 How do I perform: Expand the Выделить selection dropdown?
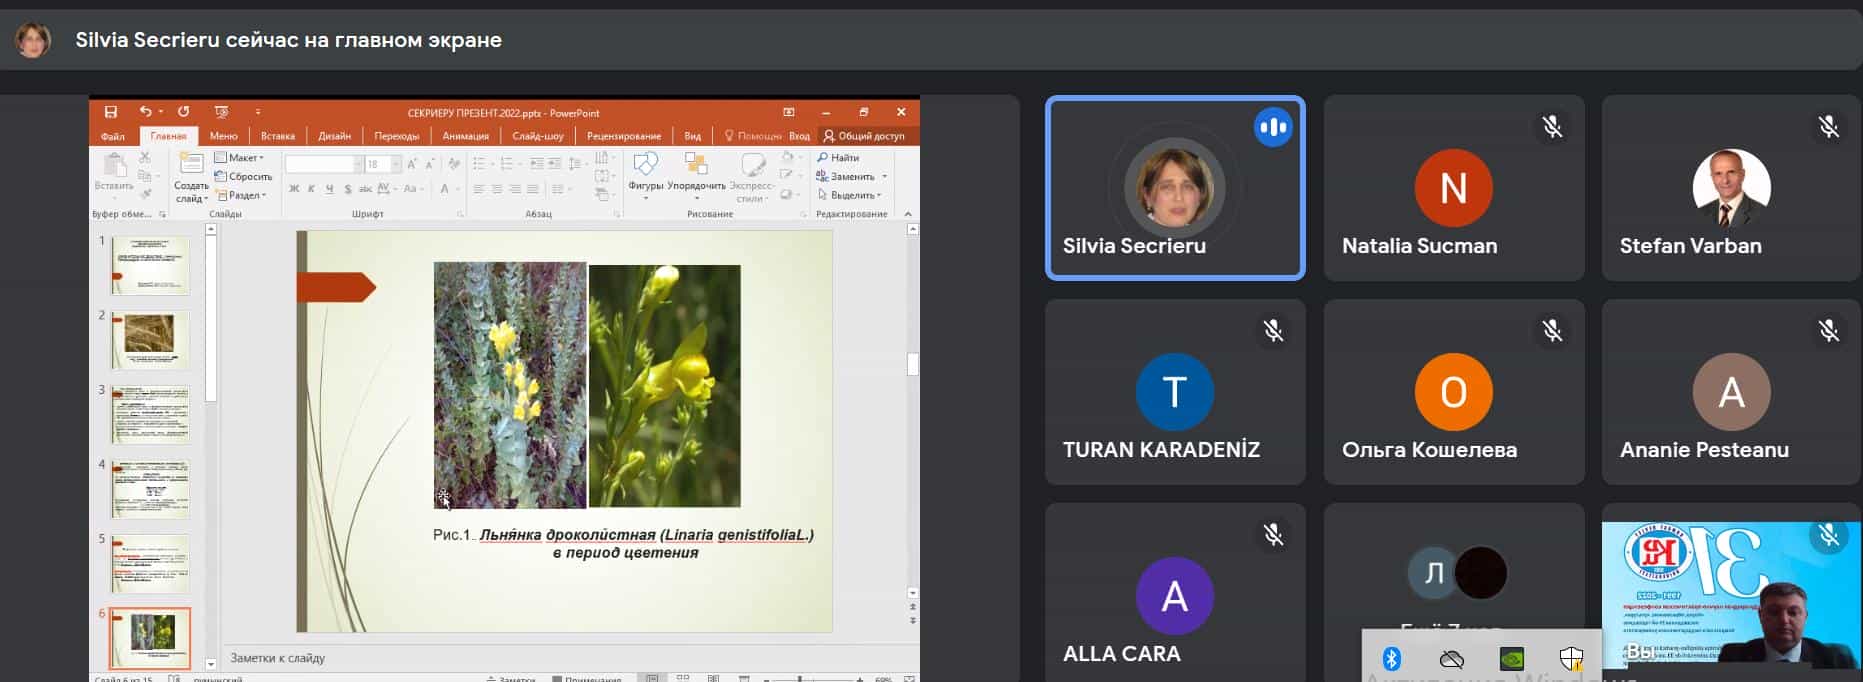click(x=852, y=195)
